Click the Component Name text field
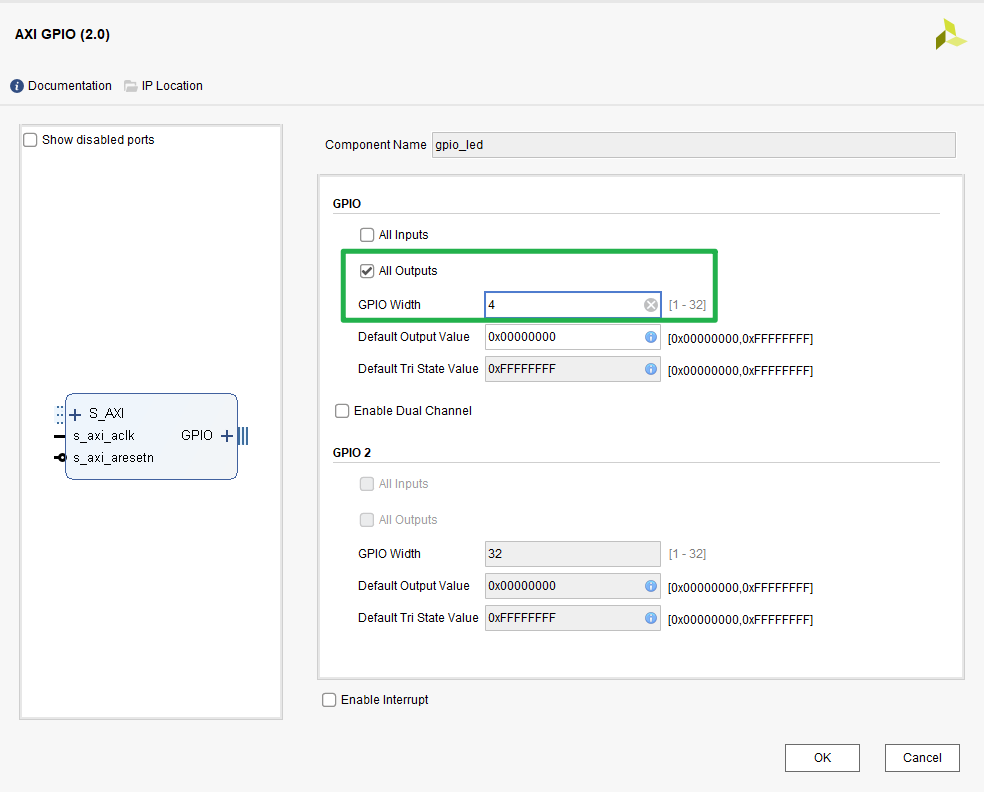This screenshot has width=984, height=792. coord(693,145)
